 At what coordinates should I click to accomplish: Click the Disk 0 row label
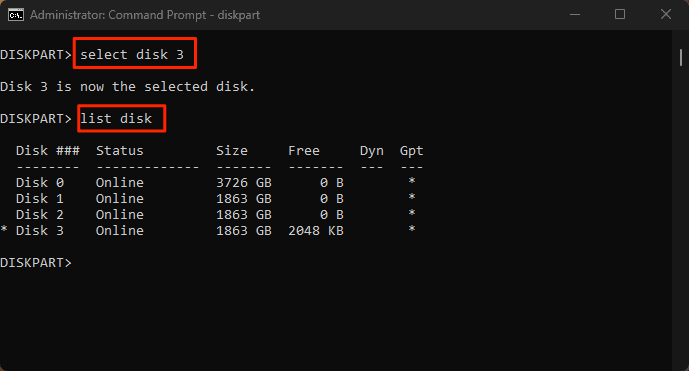pos(40,182)
